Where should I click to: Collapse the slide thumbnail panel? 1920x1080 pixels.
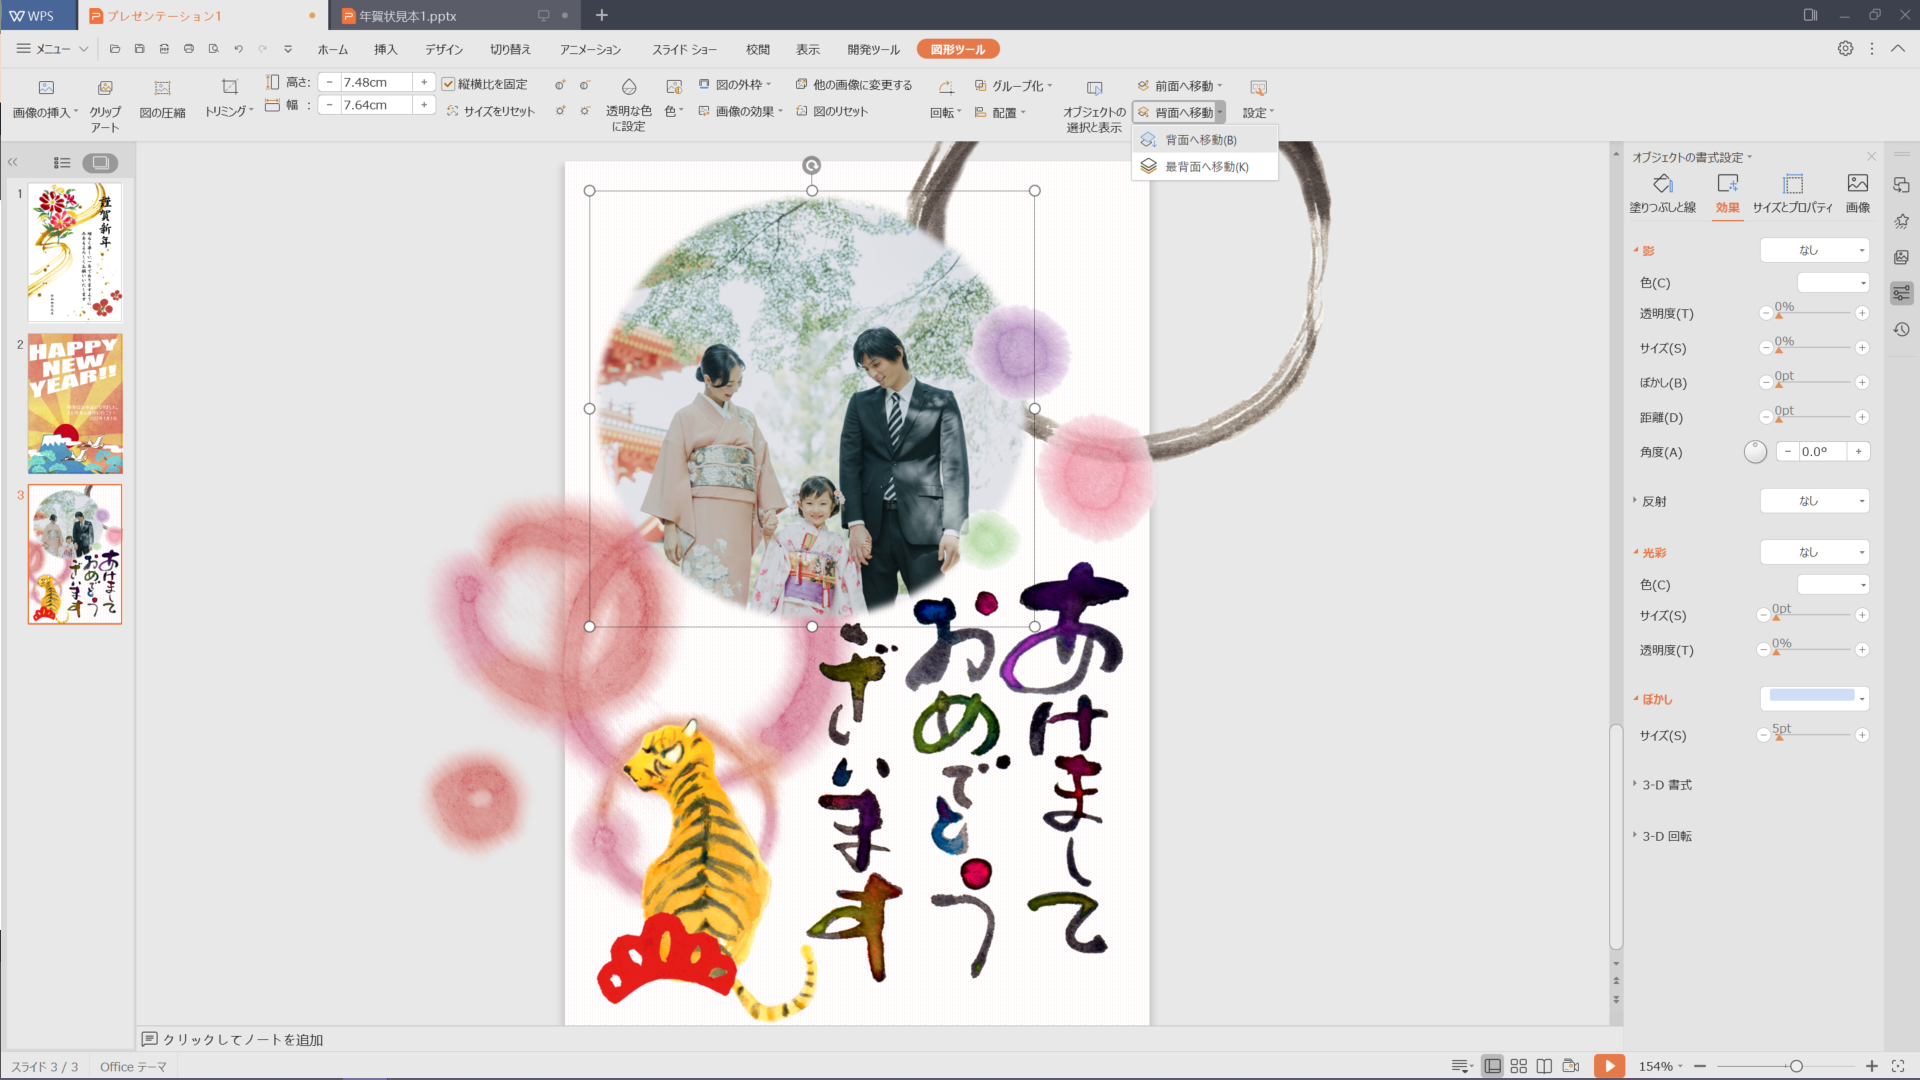coord(13,162)
